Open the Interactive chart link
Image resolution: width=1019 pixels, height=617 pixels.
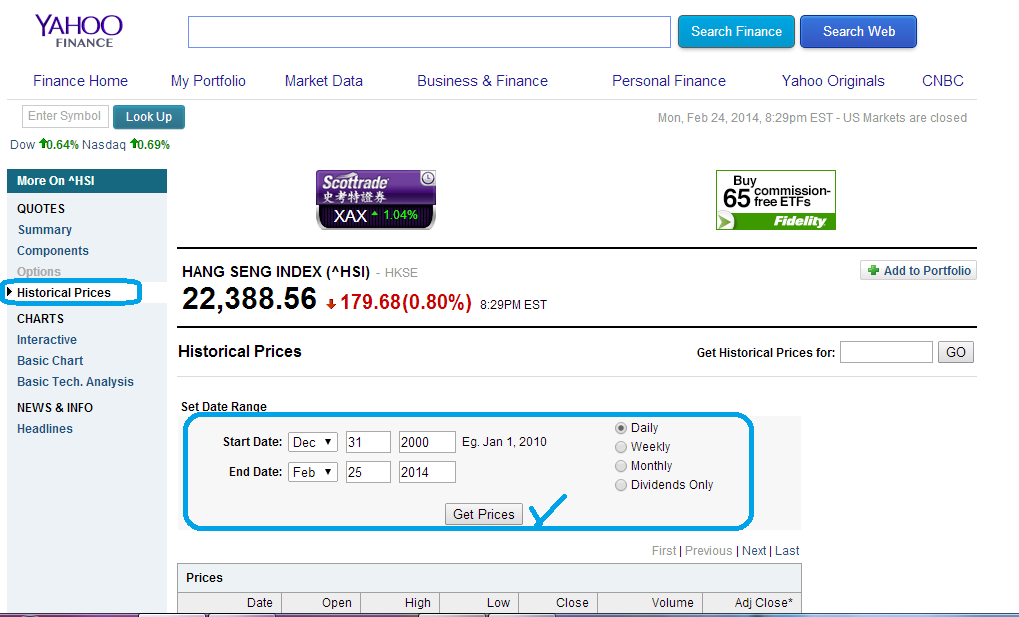[47, 340]
